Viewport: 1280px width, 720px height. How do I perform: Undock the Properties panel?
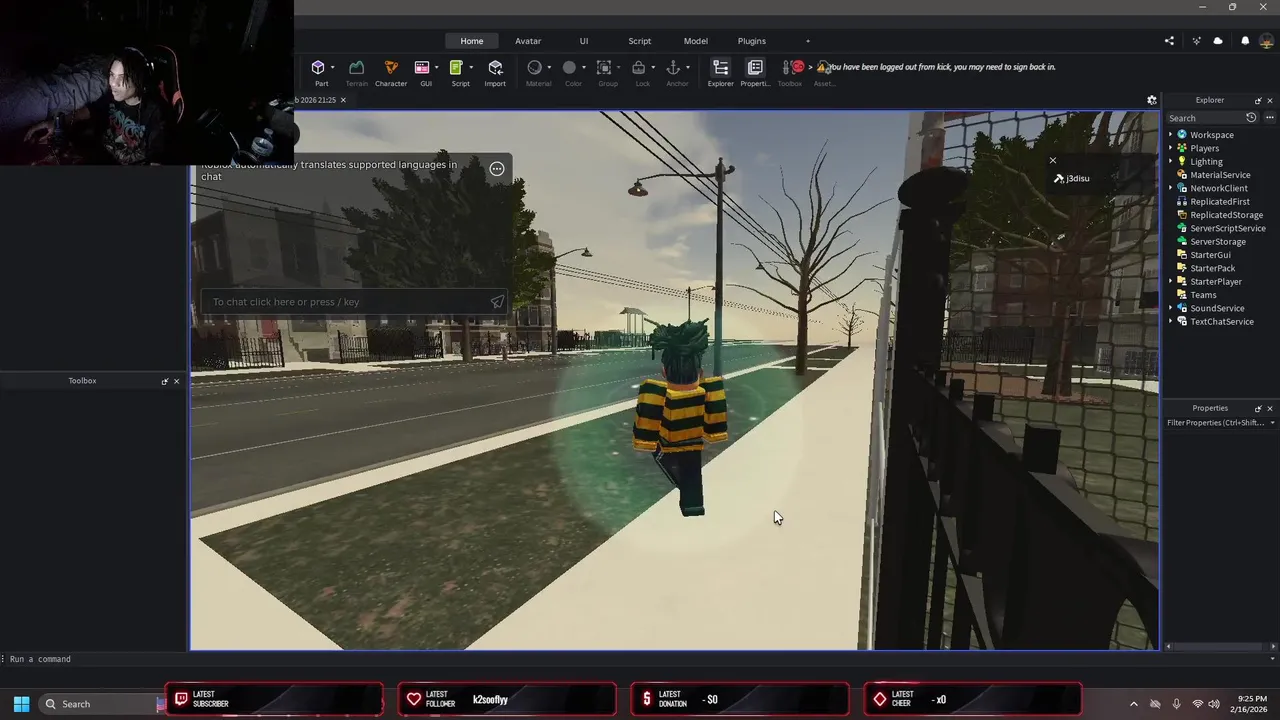pos(1258,408)
